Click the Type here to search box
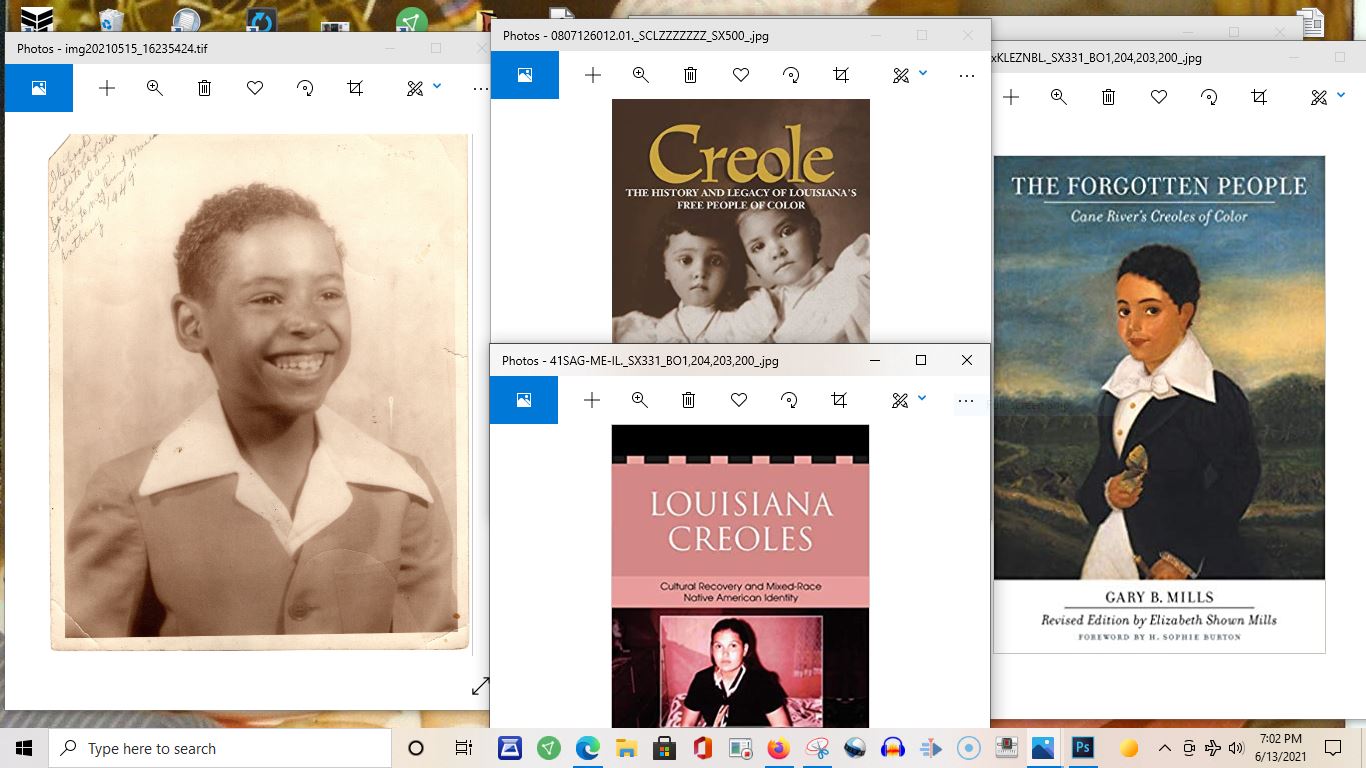 220,748
